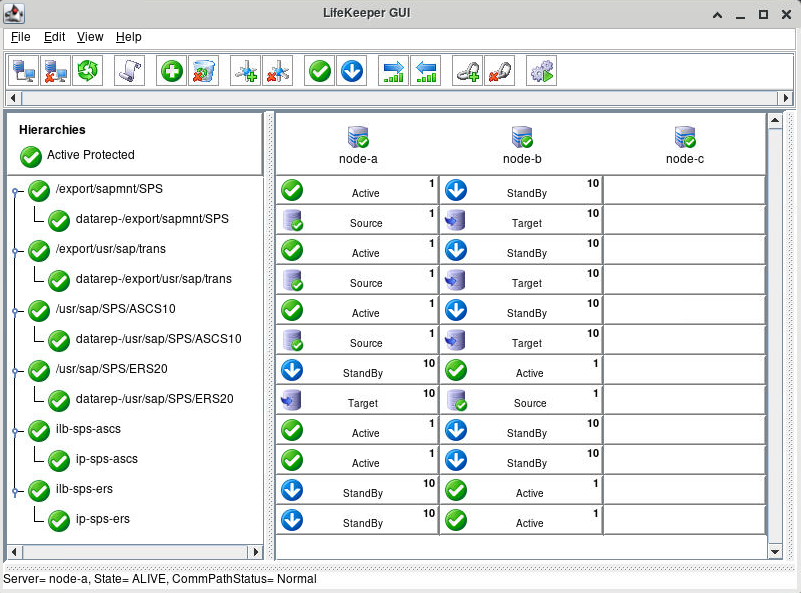Click the Unextend Resource Hierarchy left arrow icon

click(426, 71)
